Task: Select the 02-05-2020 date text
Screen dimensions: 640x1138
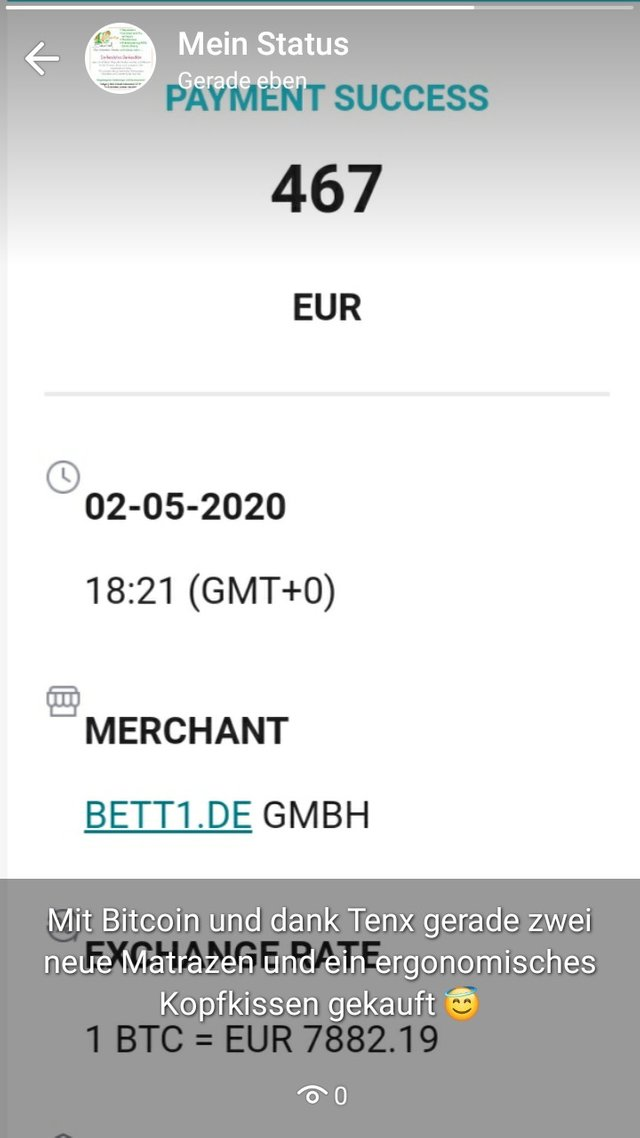Action: point(185,507)
